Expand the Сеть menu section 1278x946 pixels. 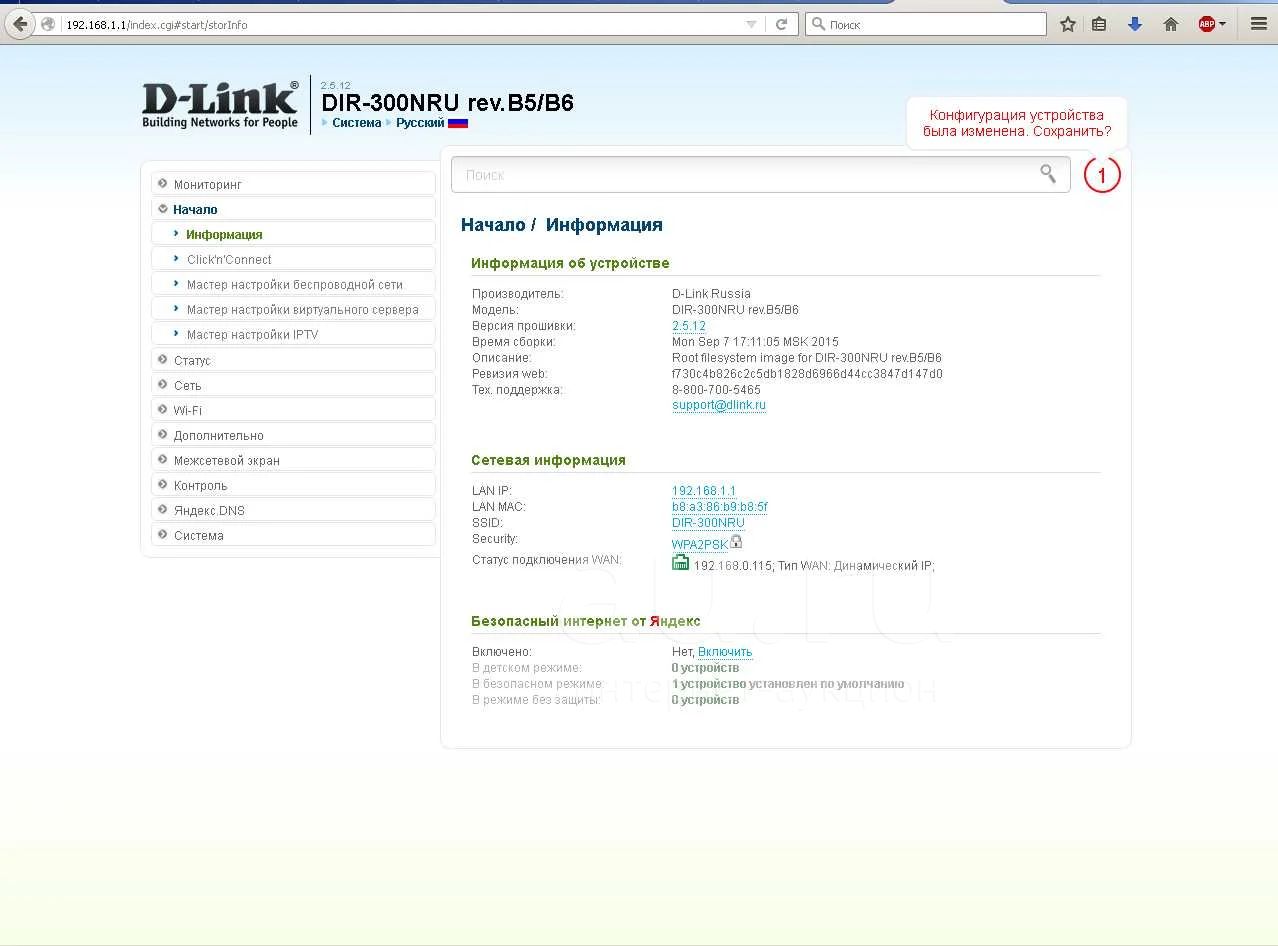(293, 385)
